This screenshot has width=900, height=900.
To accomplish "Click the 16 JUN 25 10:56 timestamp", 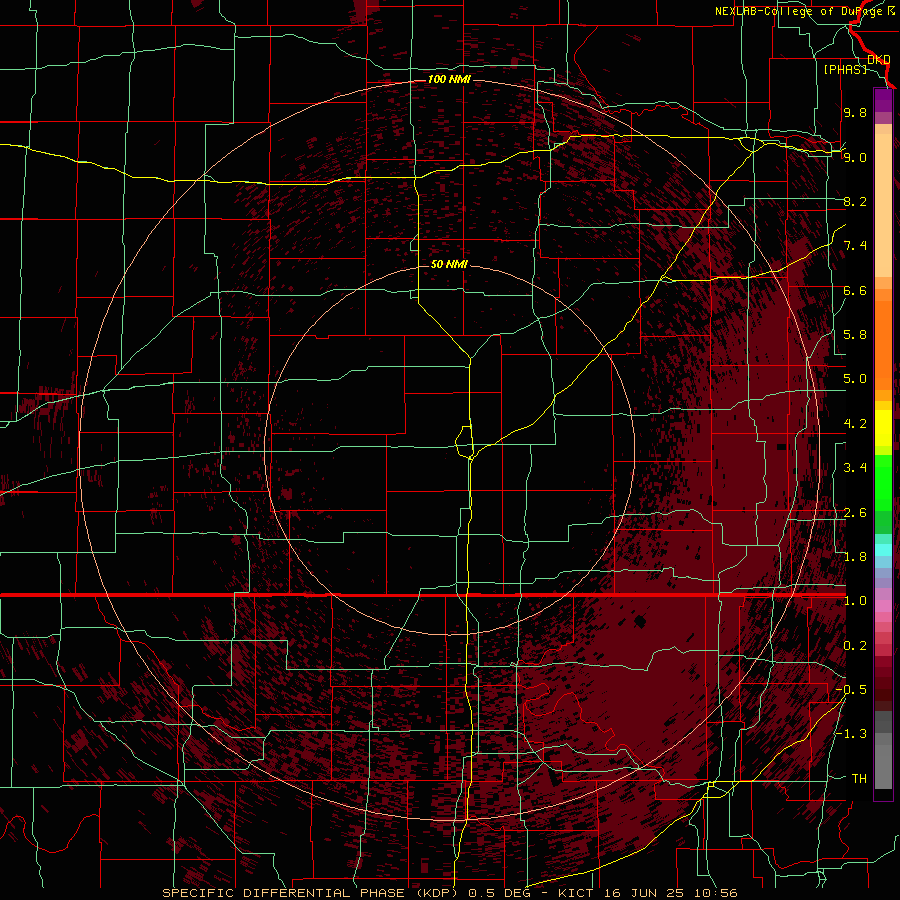I will [672, 893].
